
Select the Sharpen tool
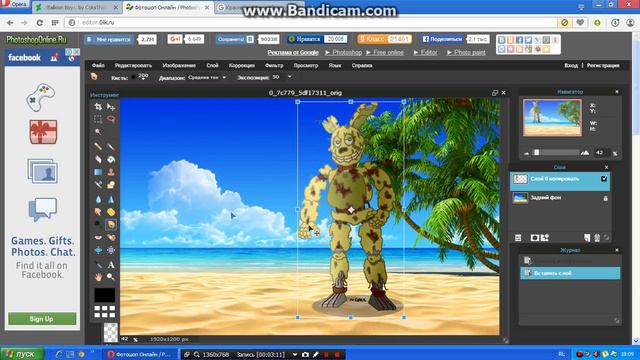(x=111, y=199)
